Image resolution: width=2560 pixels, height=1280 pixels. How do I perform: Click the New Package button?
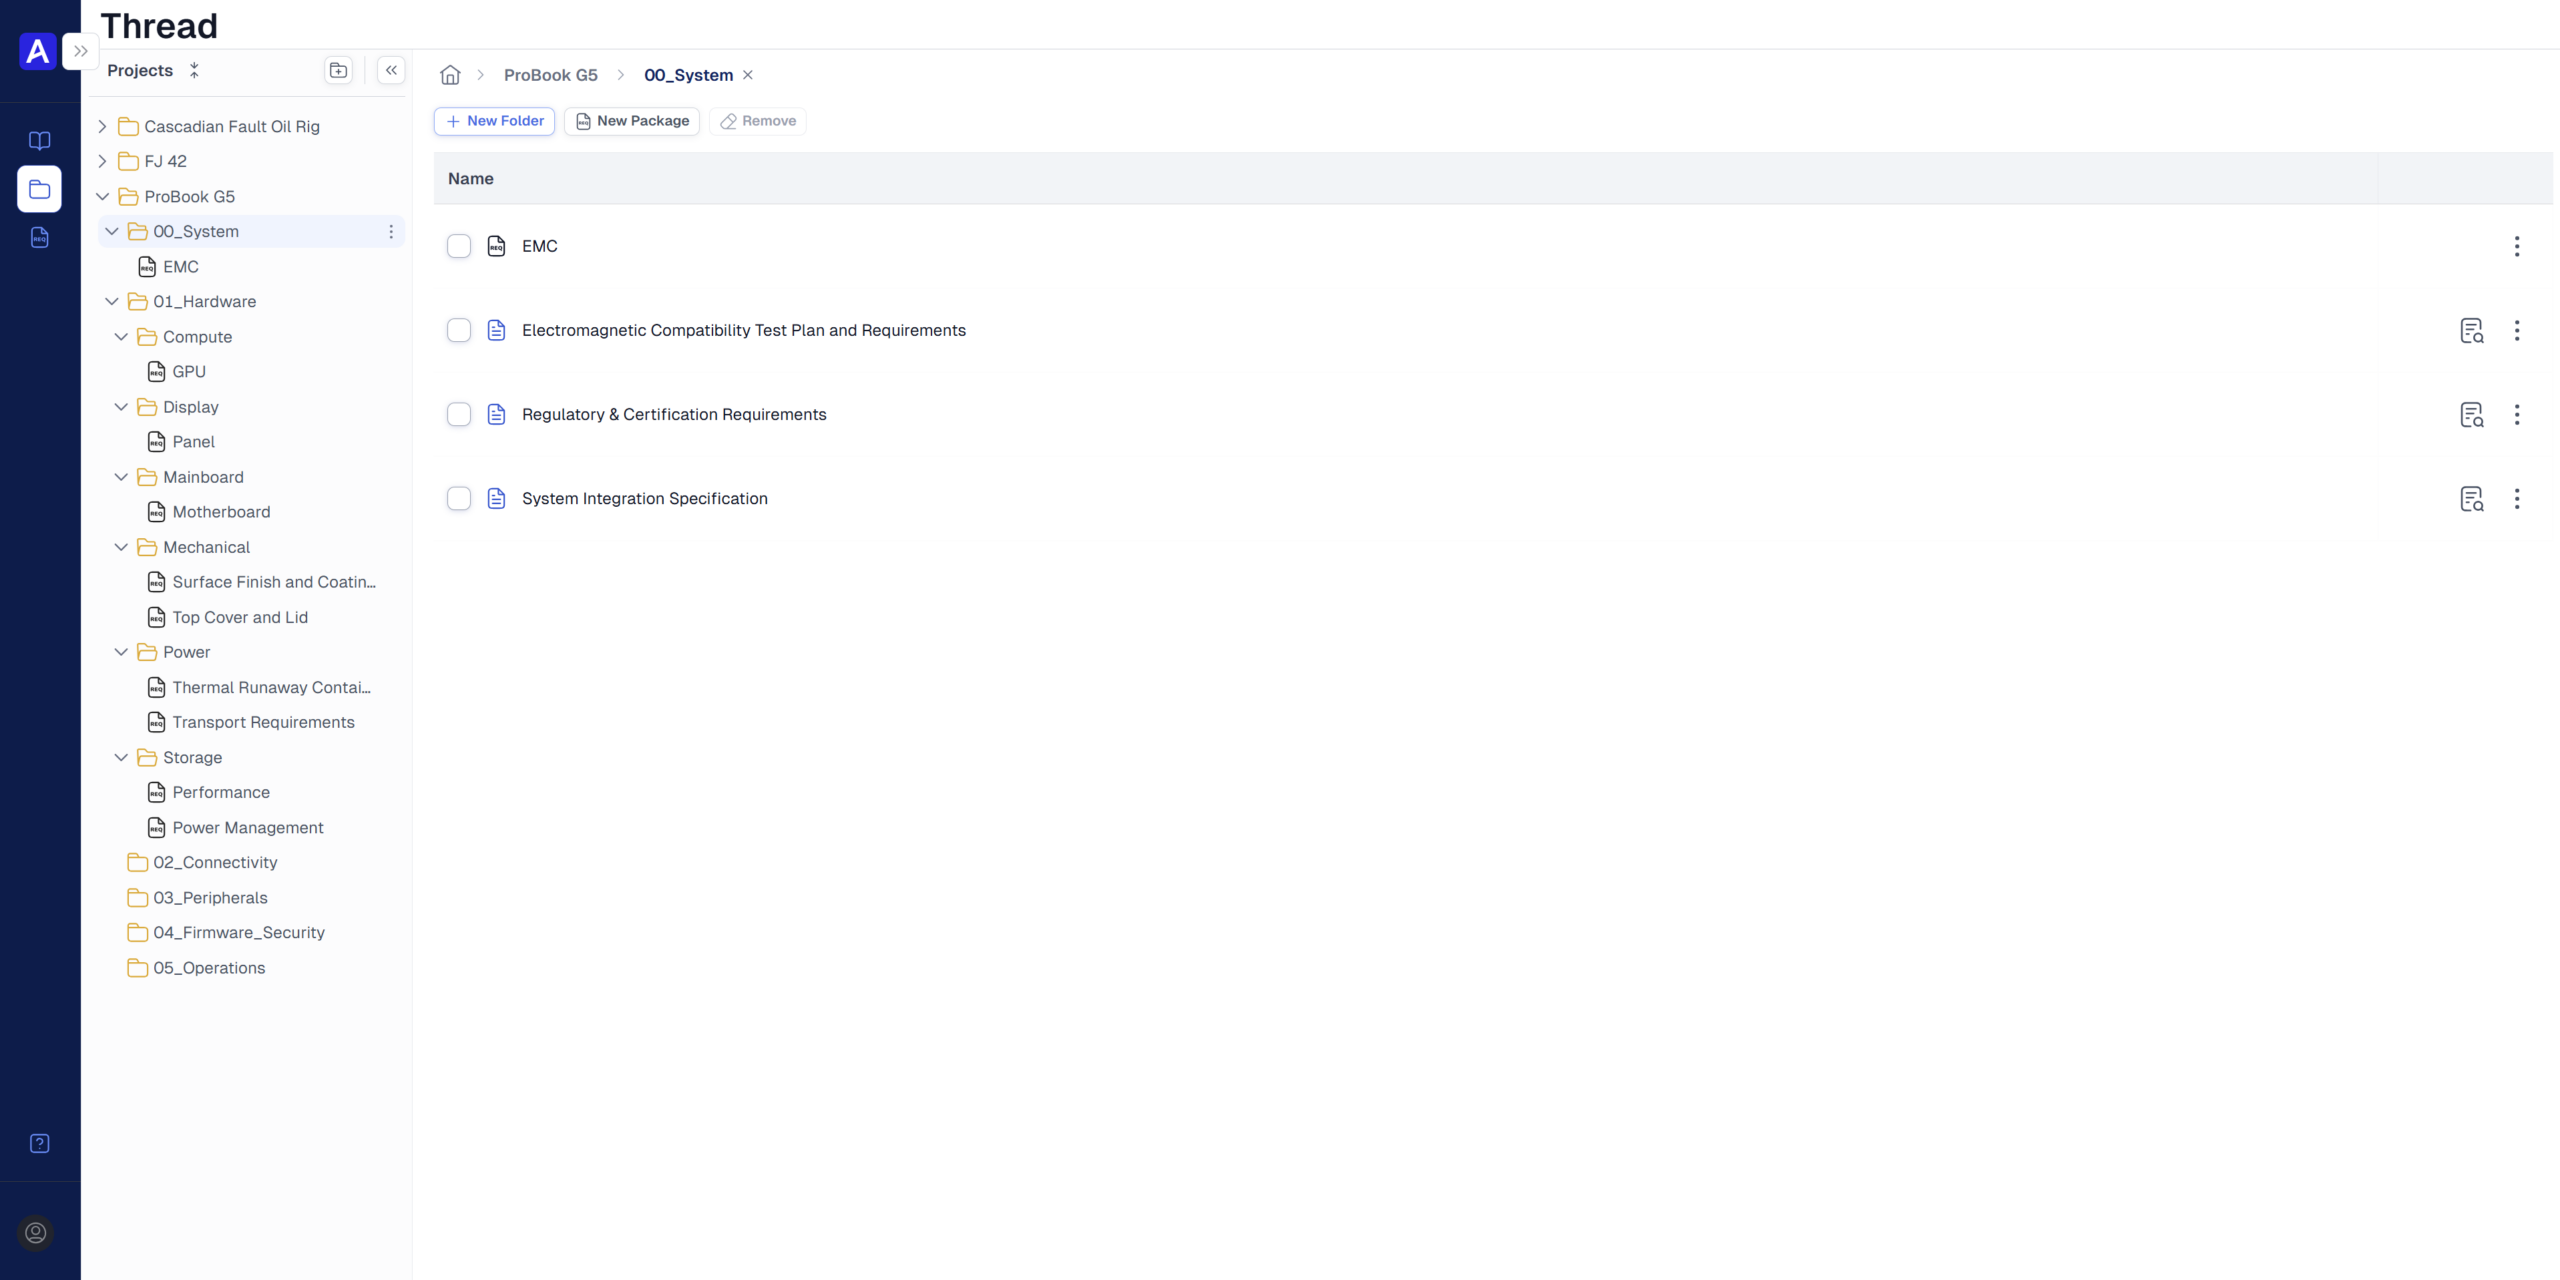632,121
